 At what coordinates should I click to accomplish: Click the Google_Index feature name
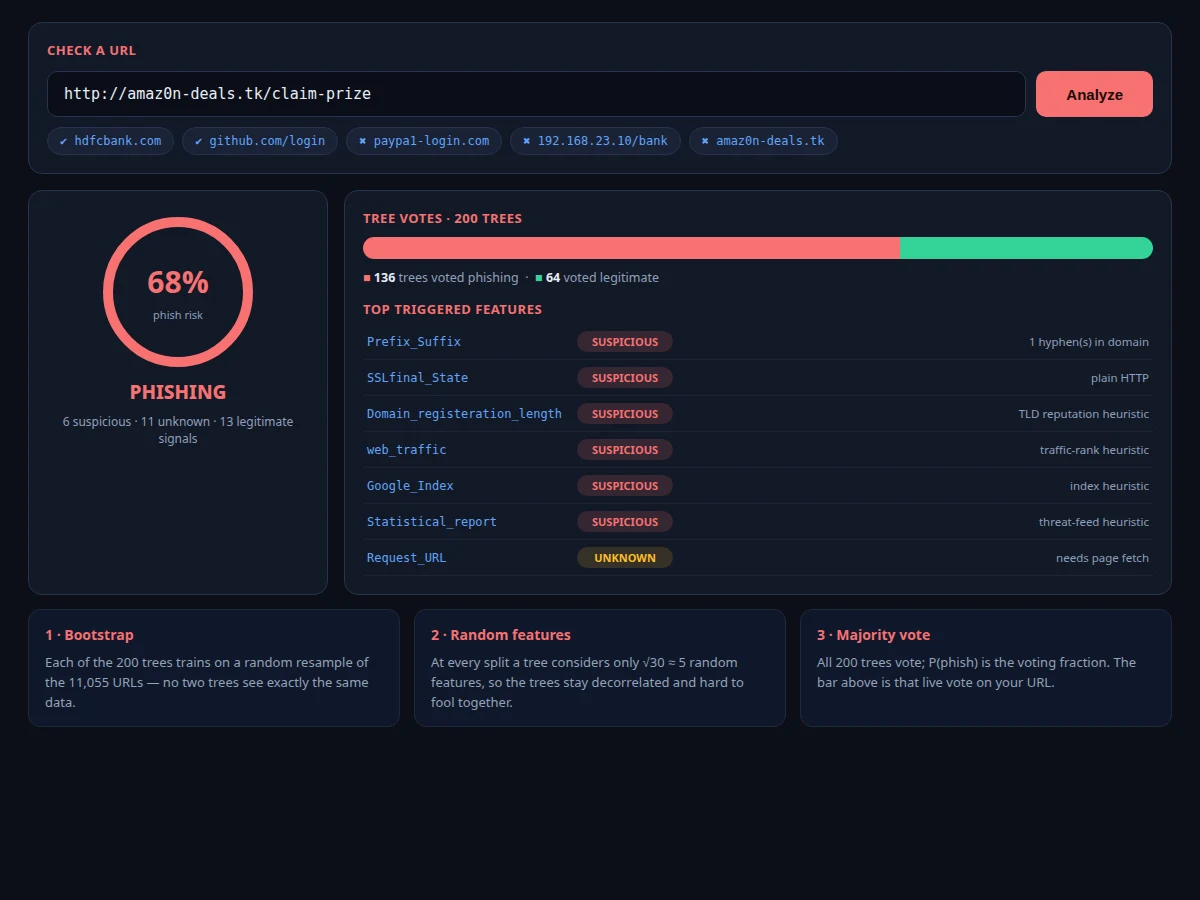[x=410, y=486]
